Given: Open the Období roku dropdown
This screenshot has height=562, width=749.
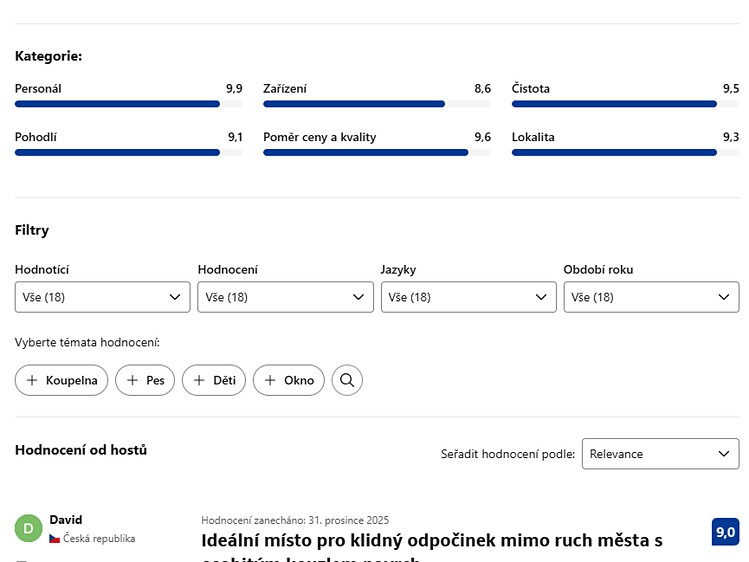Looking at the screenshot, I should click(652, 297).
